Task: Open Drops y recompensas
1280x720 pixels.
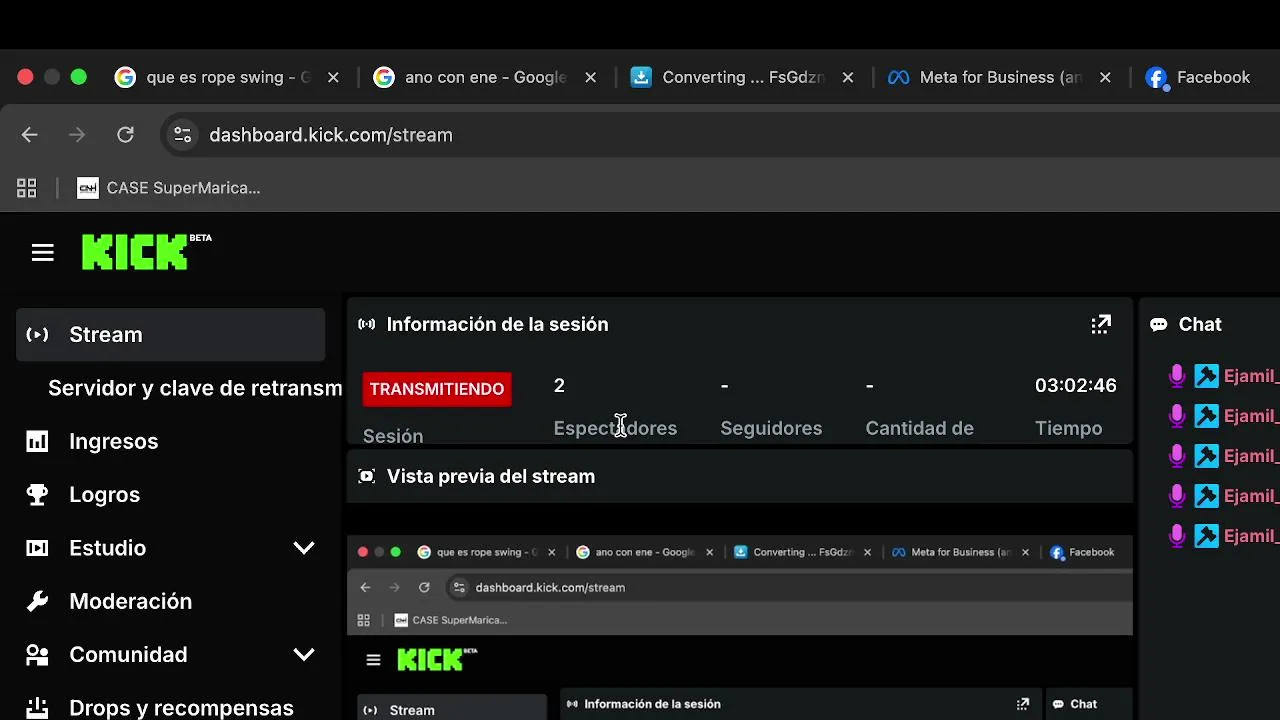Action: tap(181, 708)
